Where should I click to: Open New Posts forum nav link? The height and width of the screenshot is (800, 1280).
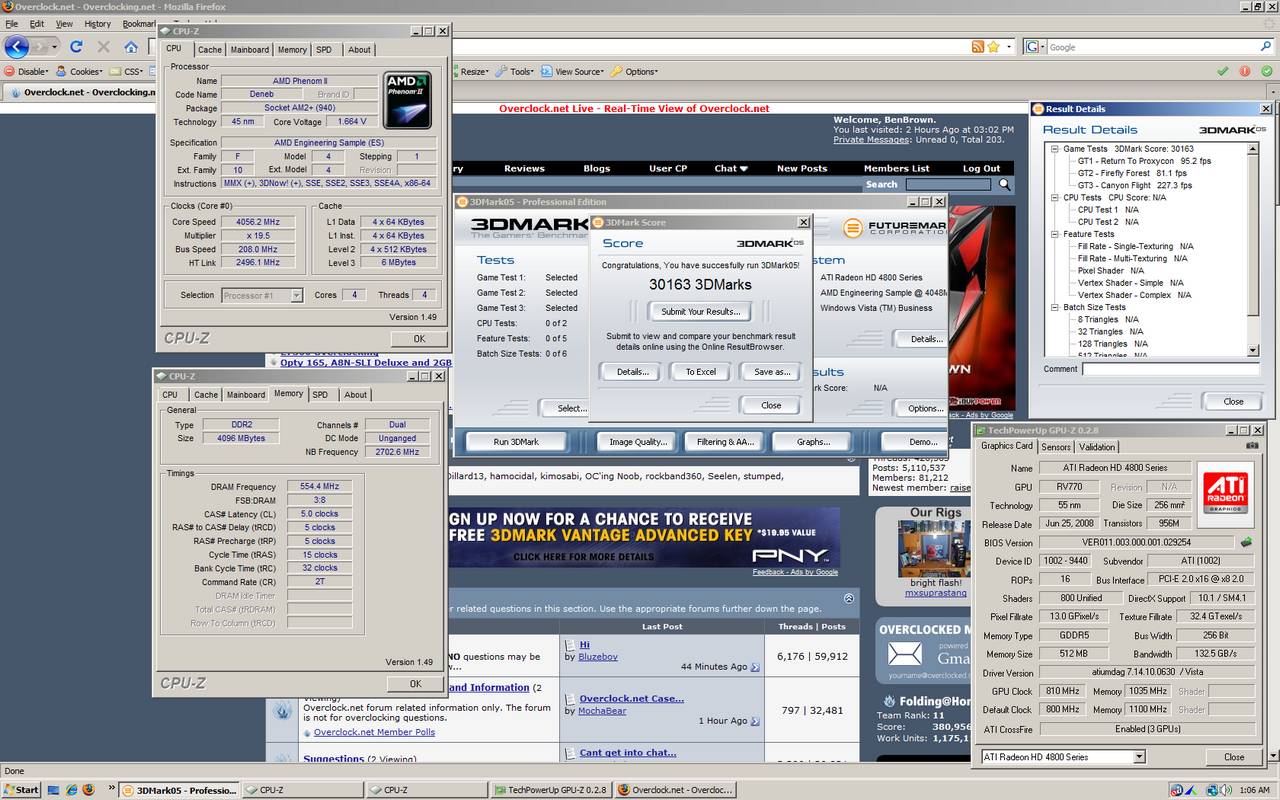pyautogui.click(x=802, y=168)
